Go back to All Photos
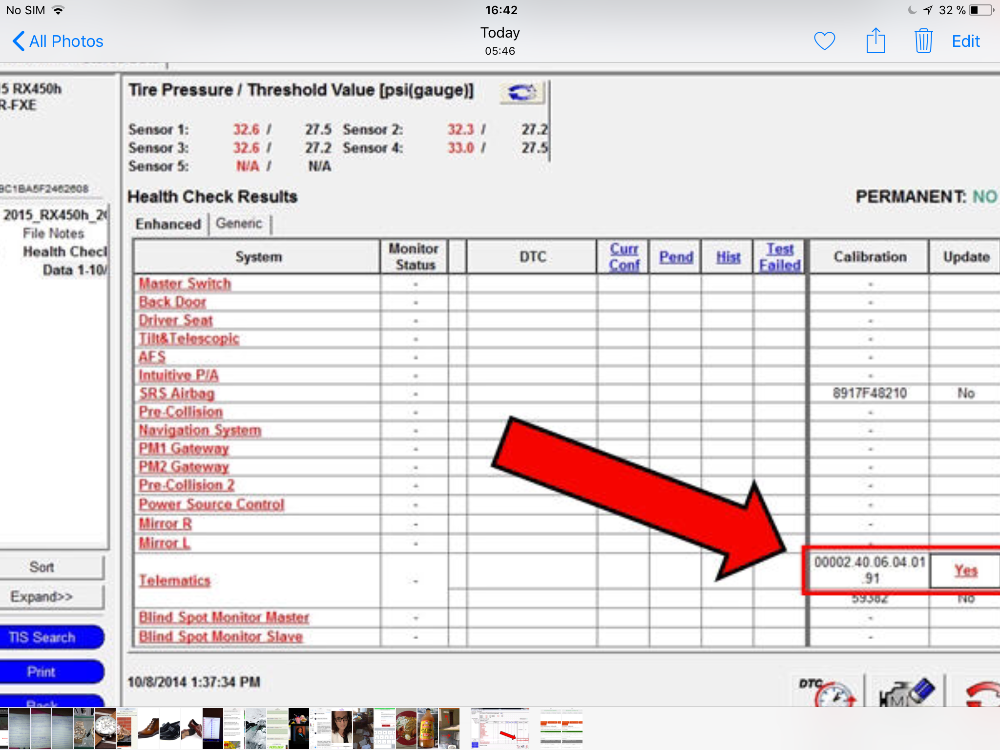The image size is (1000, 750). [58, 41]
